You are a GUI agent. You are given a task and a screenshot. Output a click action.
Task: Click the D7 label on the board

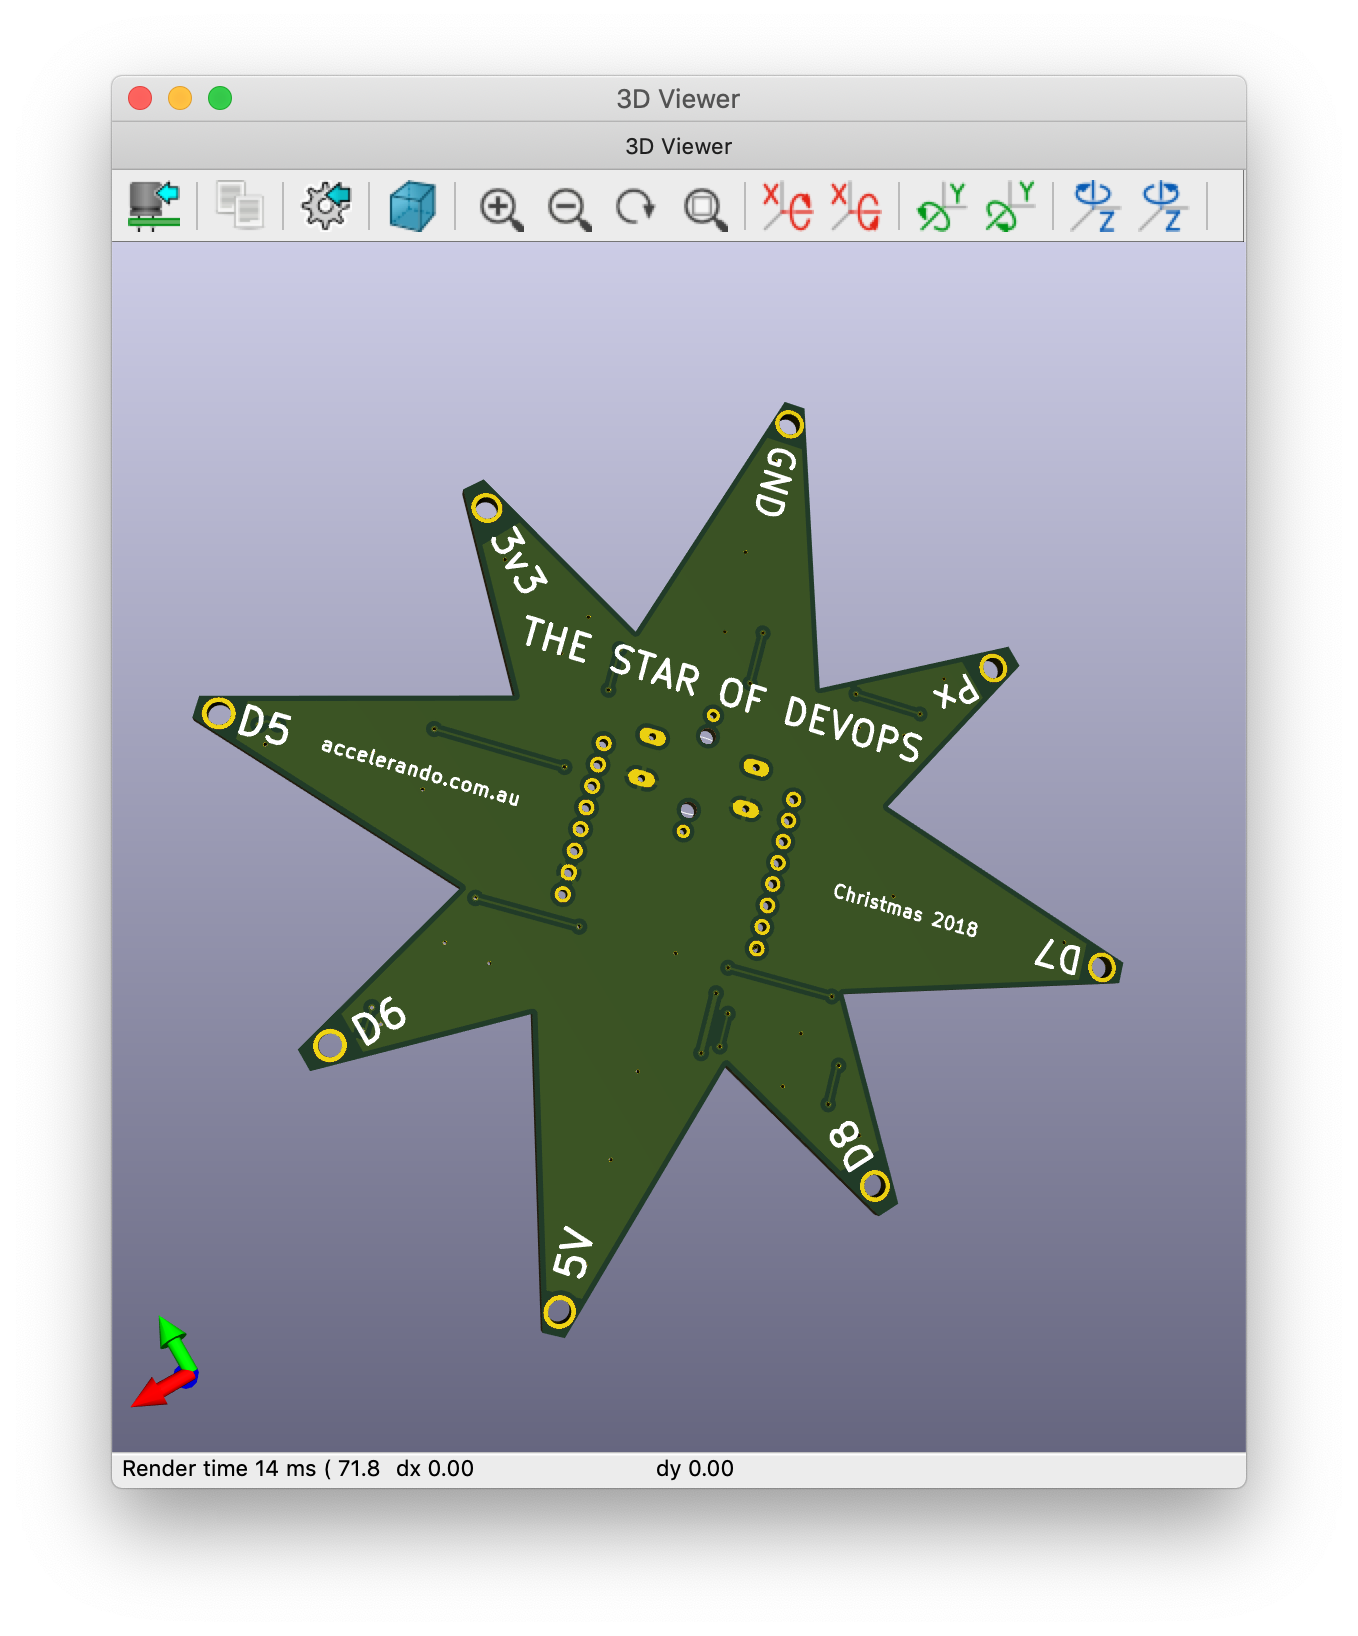pos(1057,956)
